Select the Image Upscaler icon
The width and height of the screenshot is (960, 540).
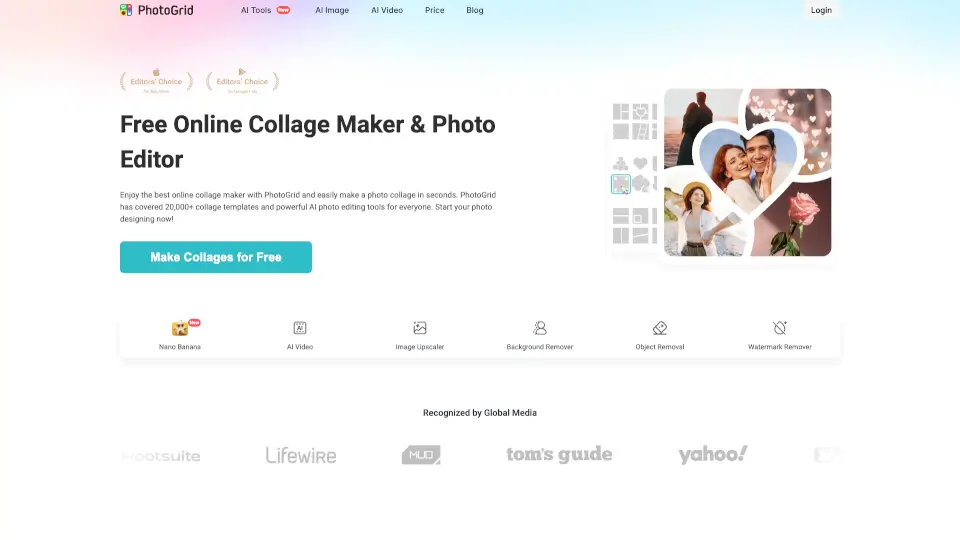coord(419,328)
